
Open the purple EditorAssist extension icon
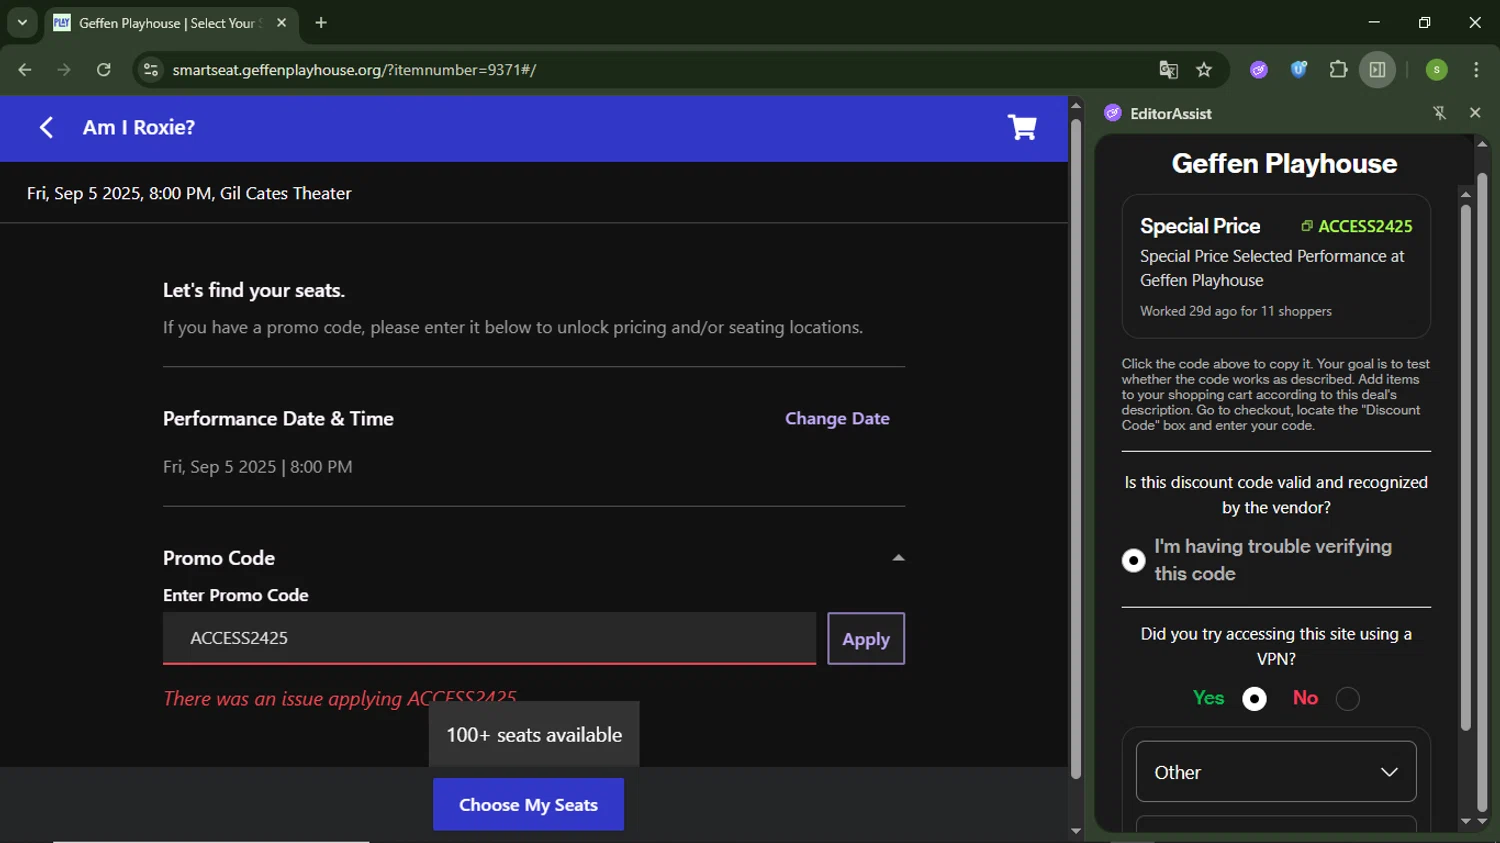[x=1259, y=70]
